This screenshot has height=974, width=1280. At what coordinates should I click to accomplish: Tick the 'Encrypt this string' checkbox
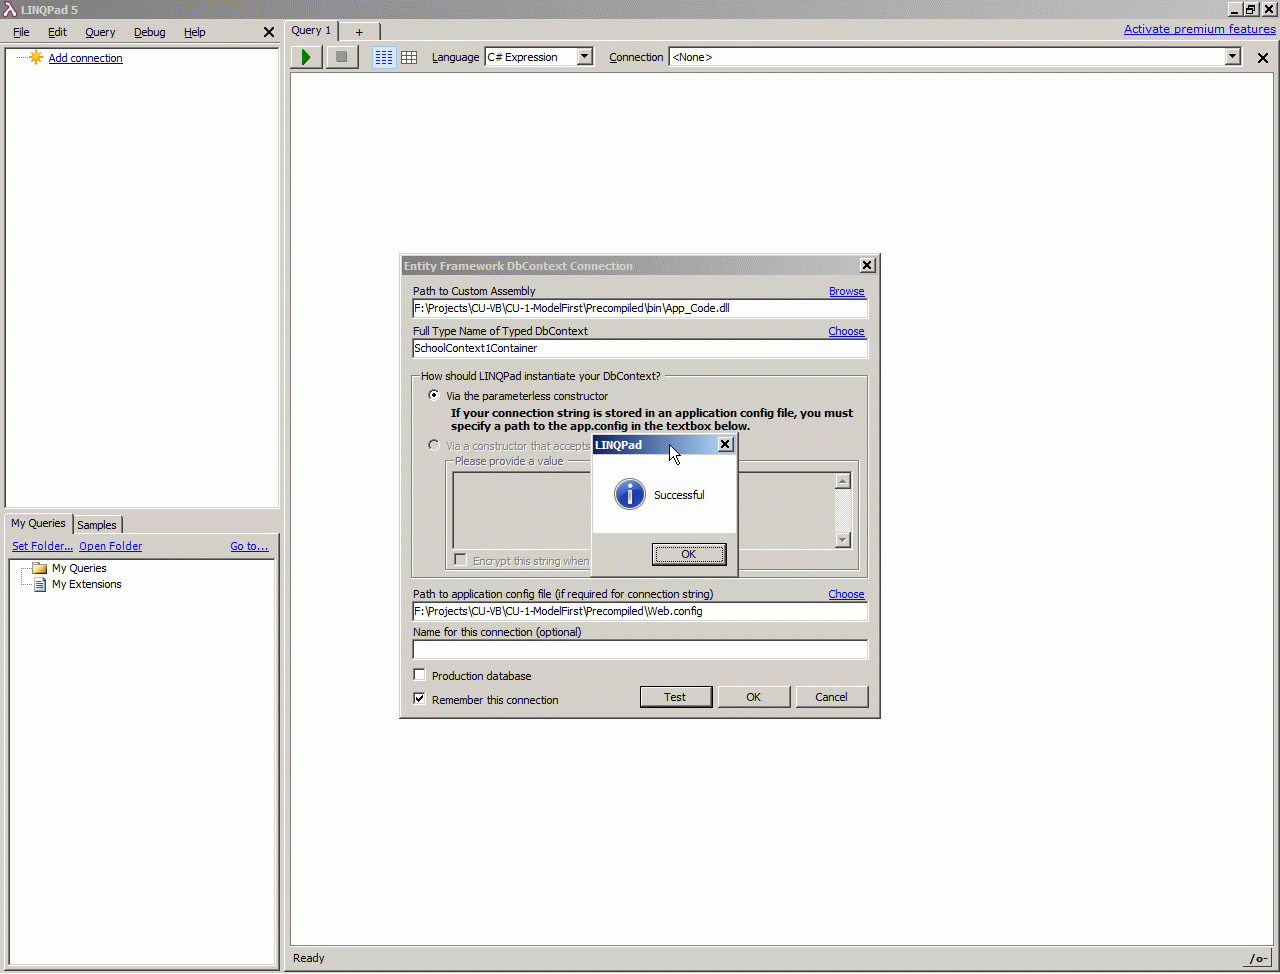click(460, 560)
